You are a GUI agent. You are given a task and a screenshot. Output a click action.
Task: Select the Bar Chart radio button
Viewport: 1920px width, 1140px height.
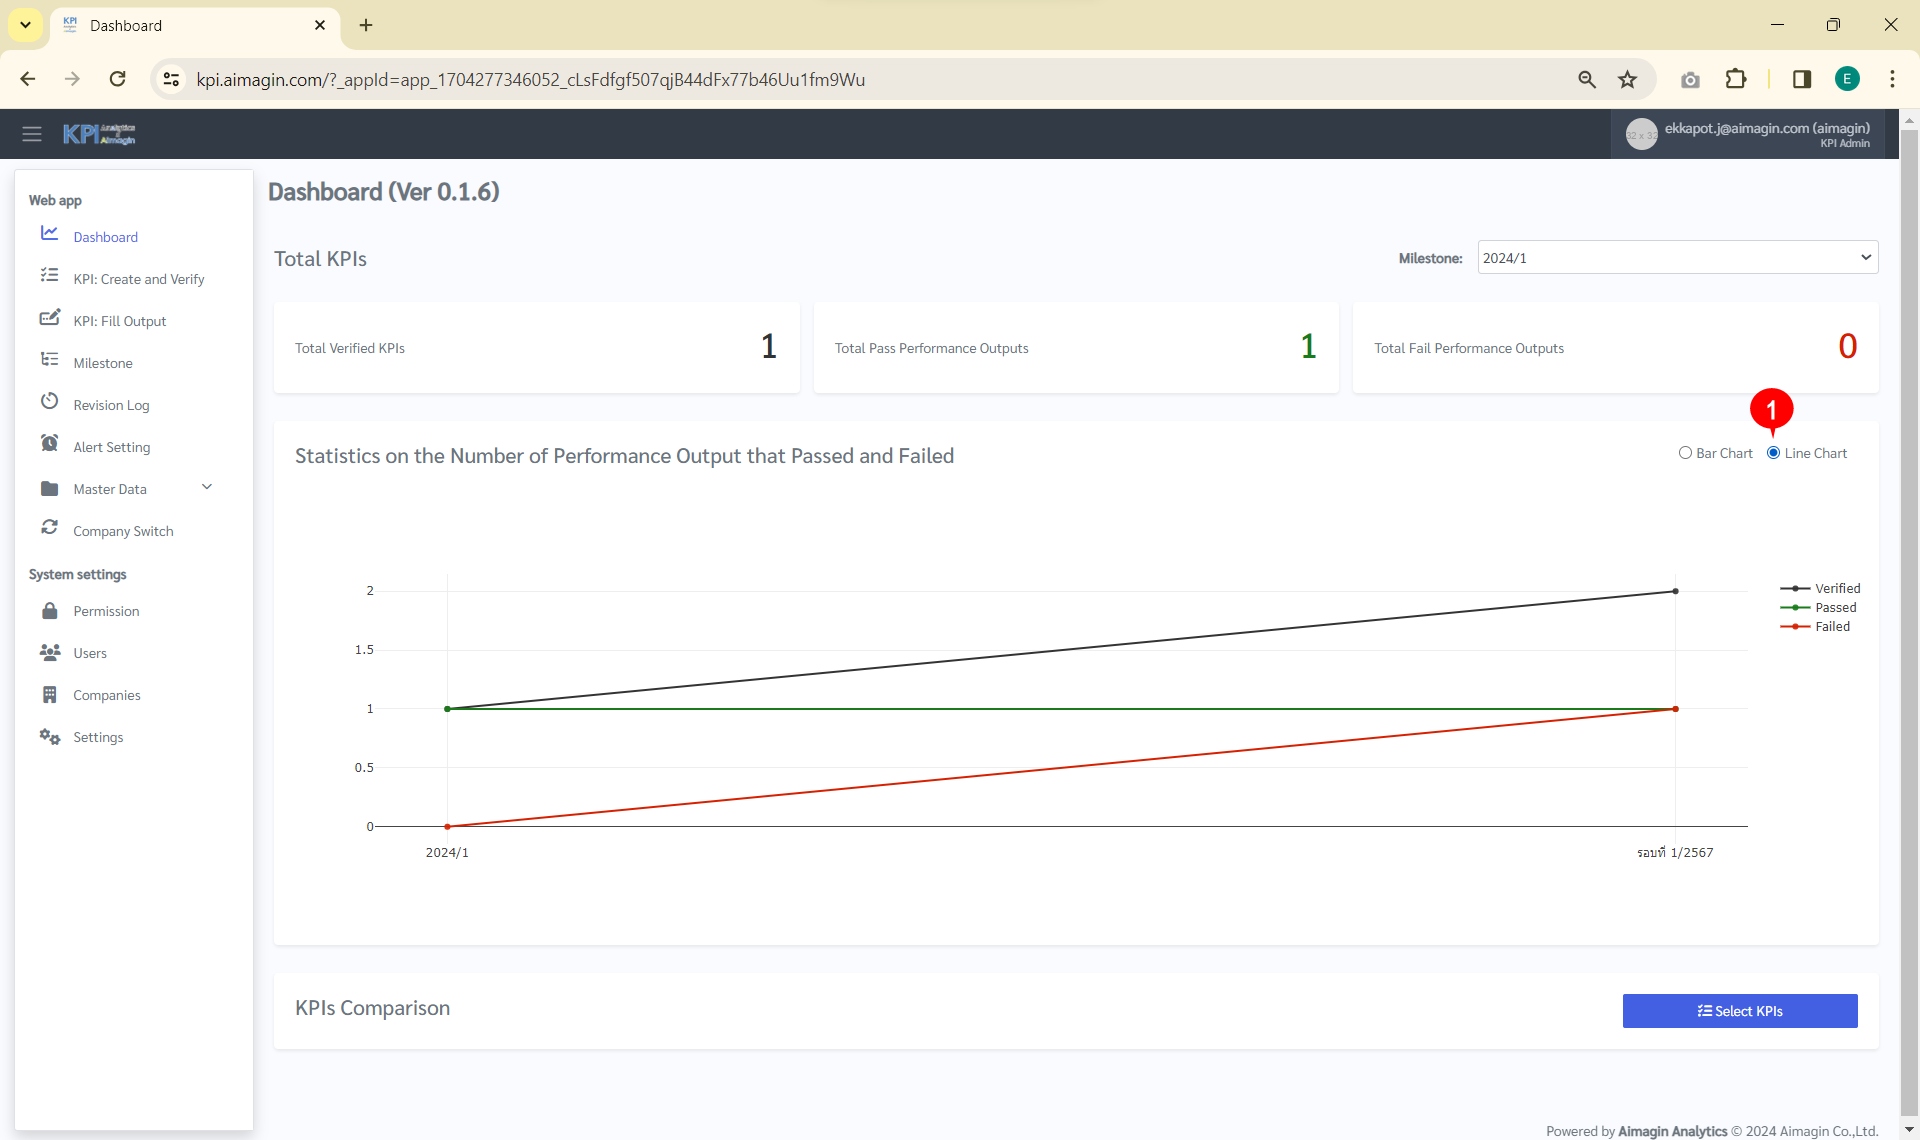pyautogui.click(x=1685, y=453)
